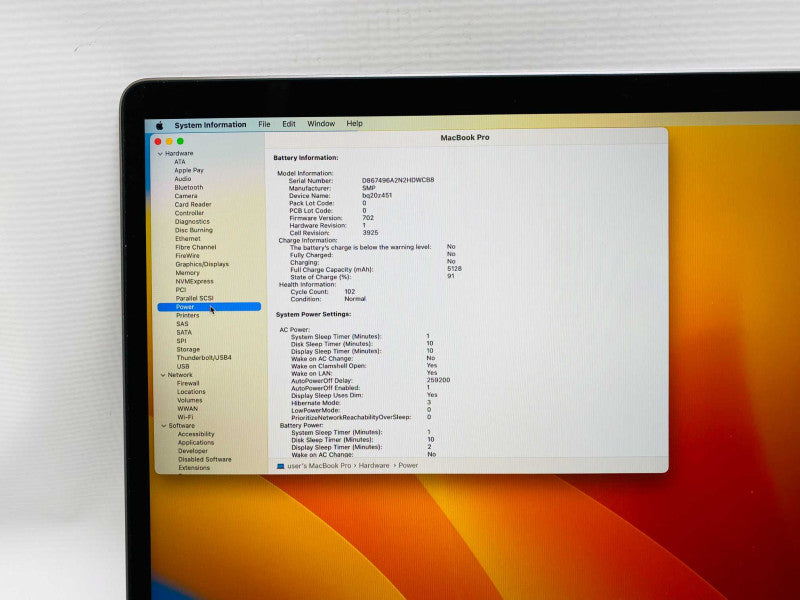Select Thunderbolt/USB4 in the sidebar

[204, 358]
